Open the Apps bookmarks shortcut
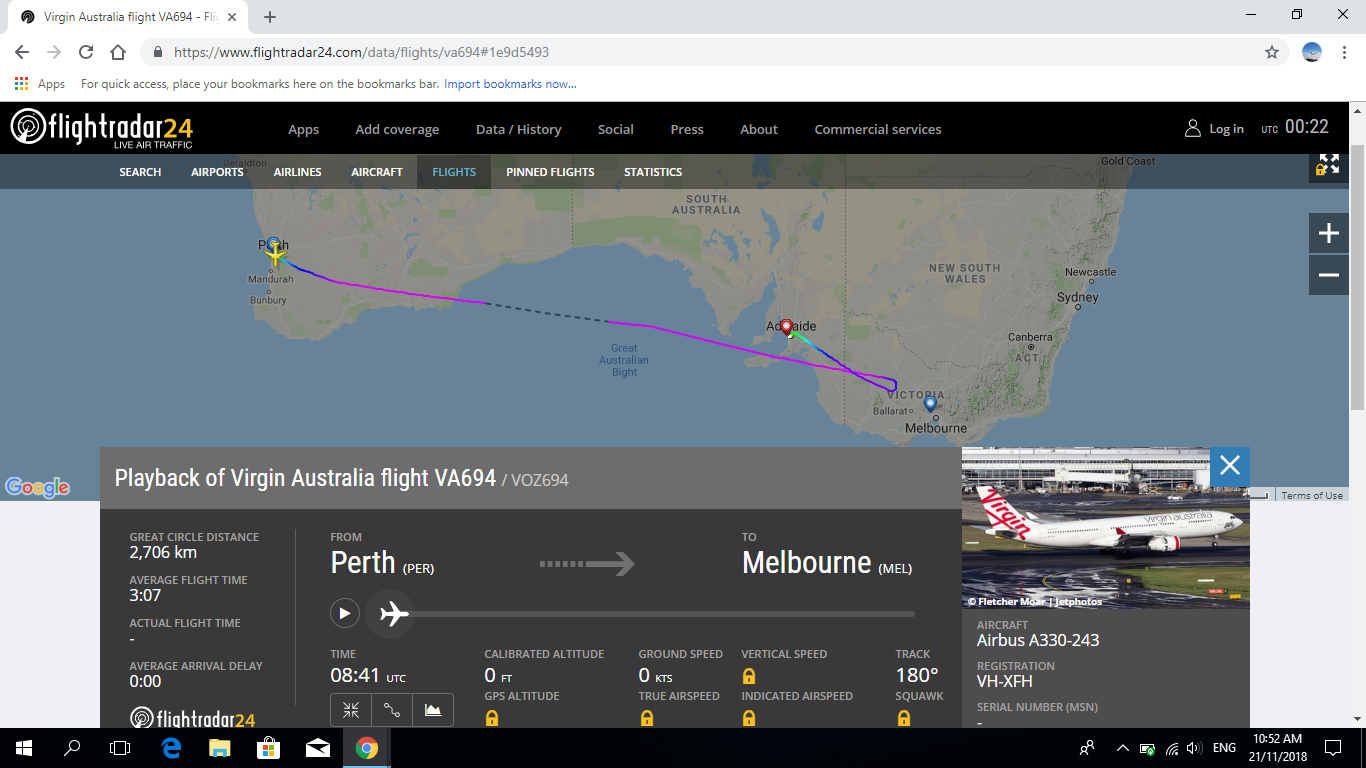This screenshot has width=1366, height=768. coord(40,84)
